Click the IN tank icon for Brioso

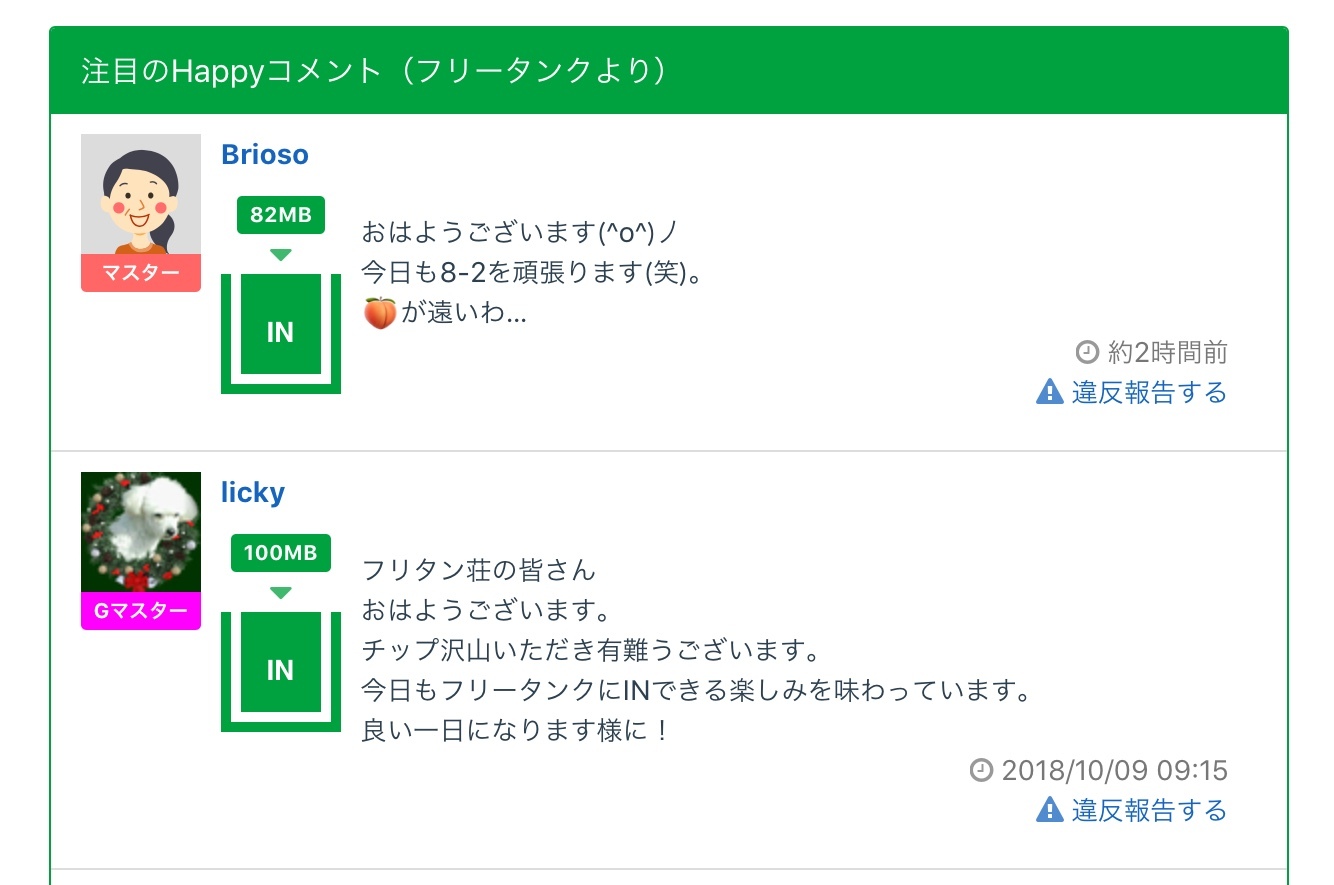281,333
